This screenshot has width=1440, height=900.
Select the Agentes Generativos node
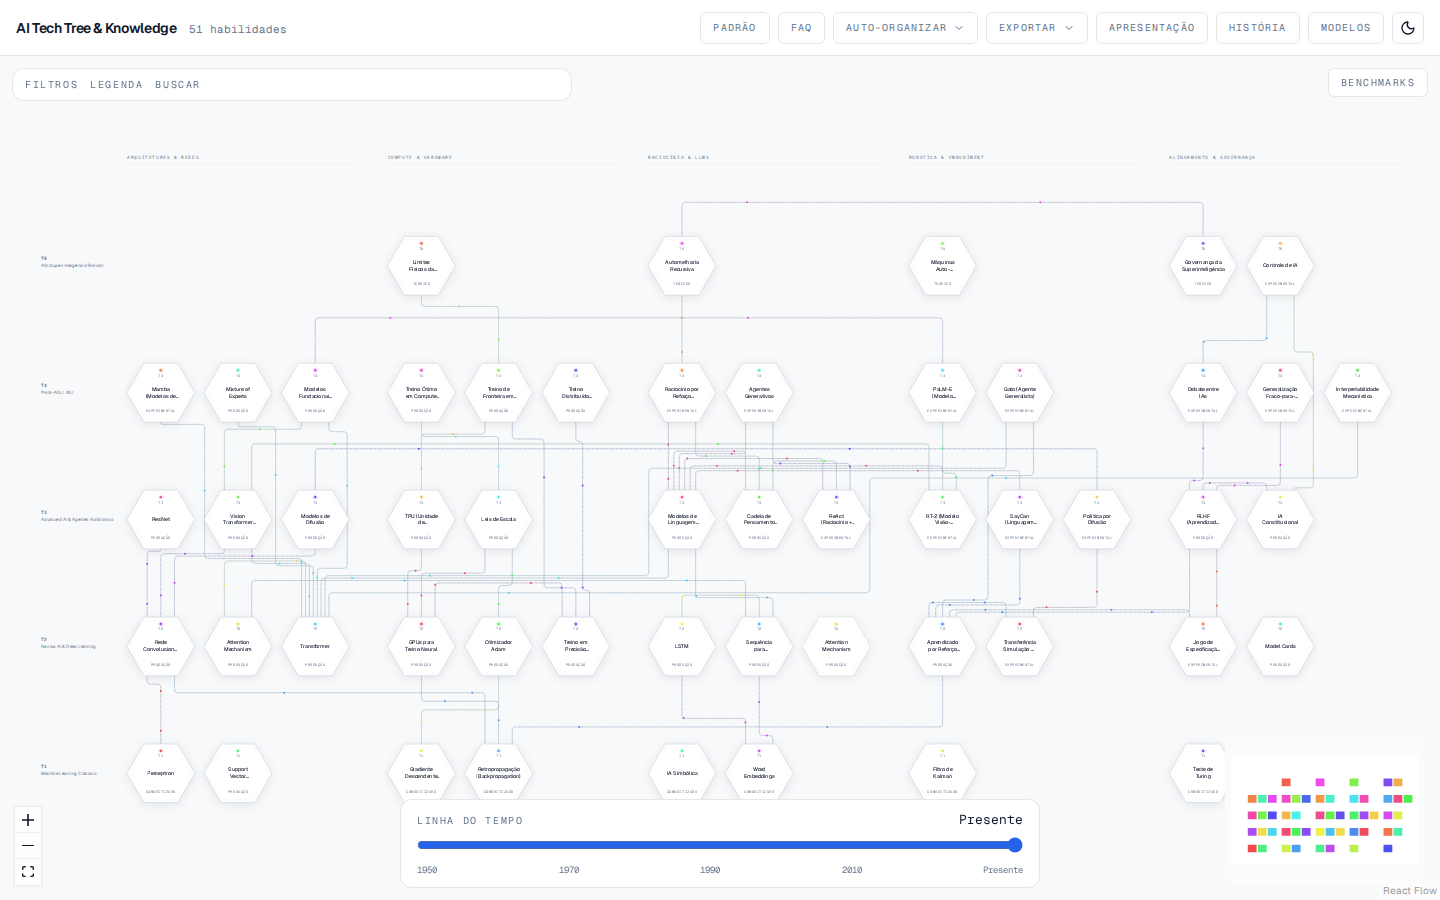point(759,392)
